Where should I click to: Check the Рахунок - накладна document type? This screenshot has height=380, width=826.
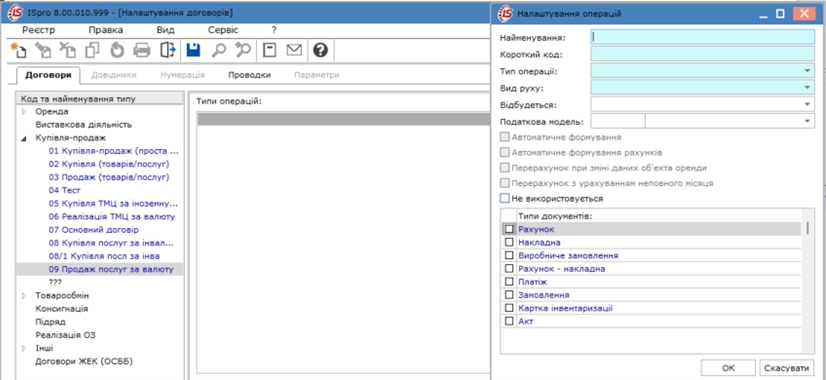click(x=509, y=269)
